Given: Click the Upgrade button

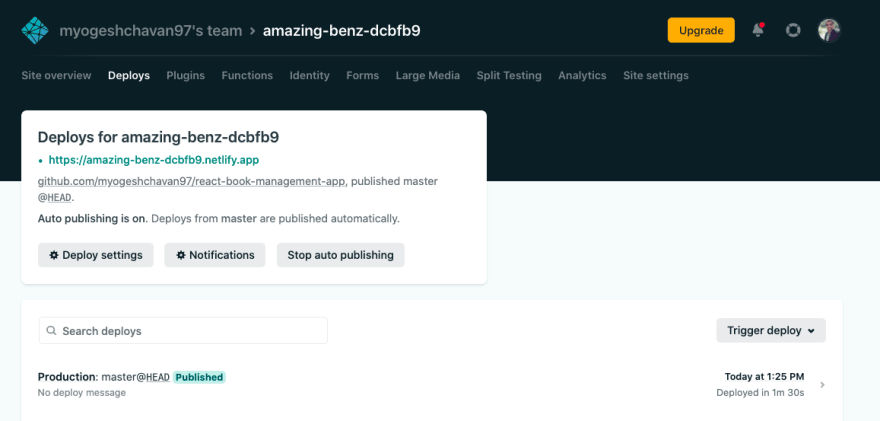Looking at the screenshot, I should coord(701,30).
